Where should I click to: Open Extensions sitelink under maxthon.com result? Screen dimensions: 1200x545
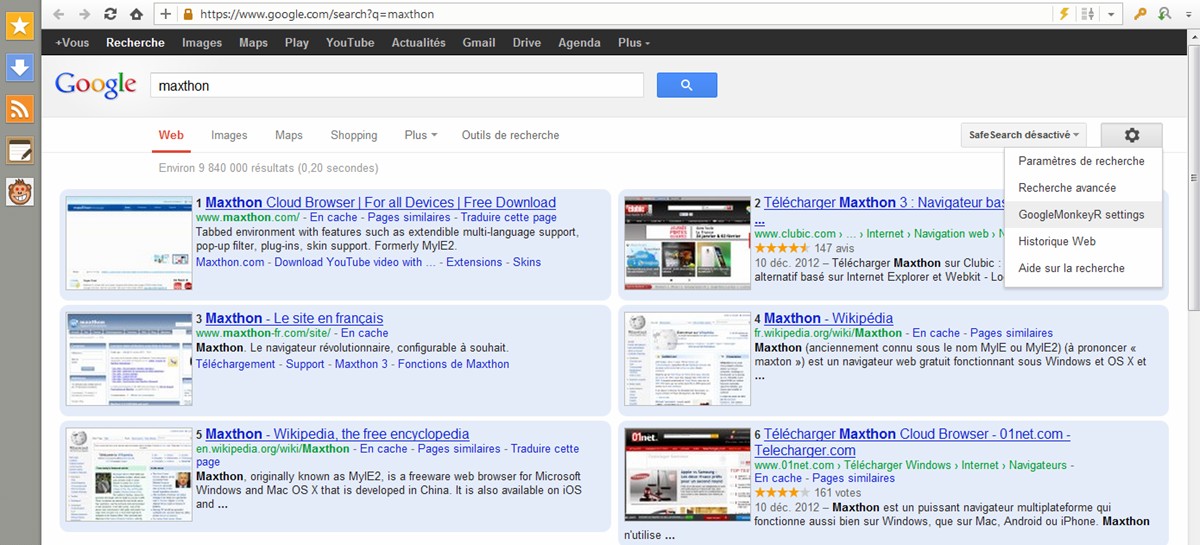pos(474,262)
